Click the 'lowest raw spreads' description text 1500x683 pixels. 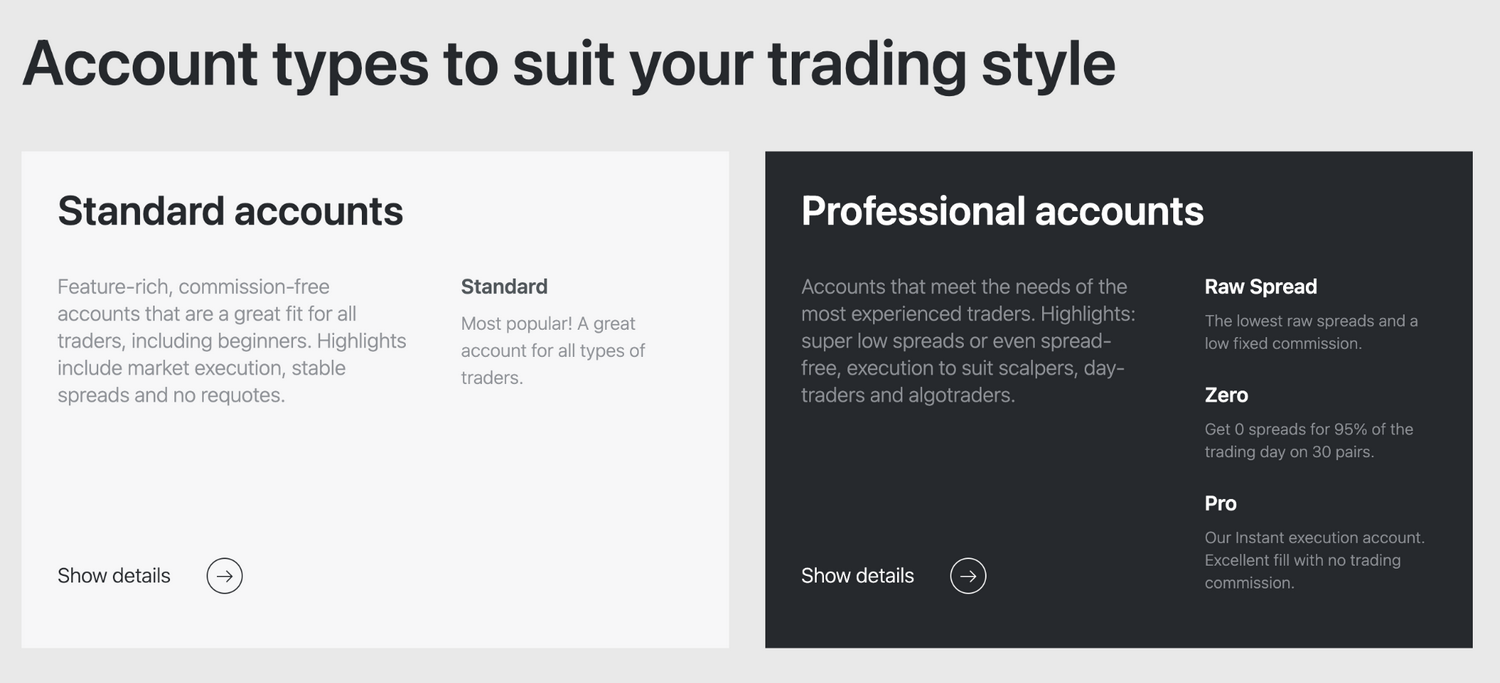point(1311,332)
